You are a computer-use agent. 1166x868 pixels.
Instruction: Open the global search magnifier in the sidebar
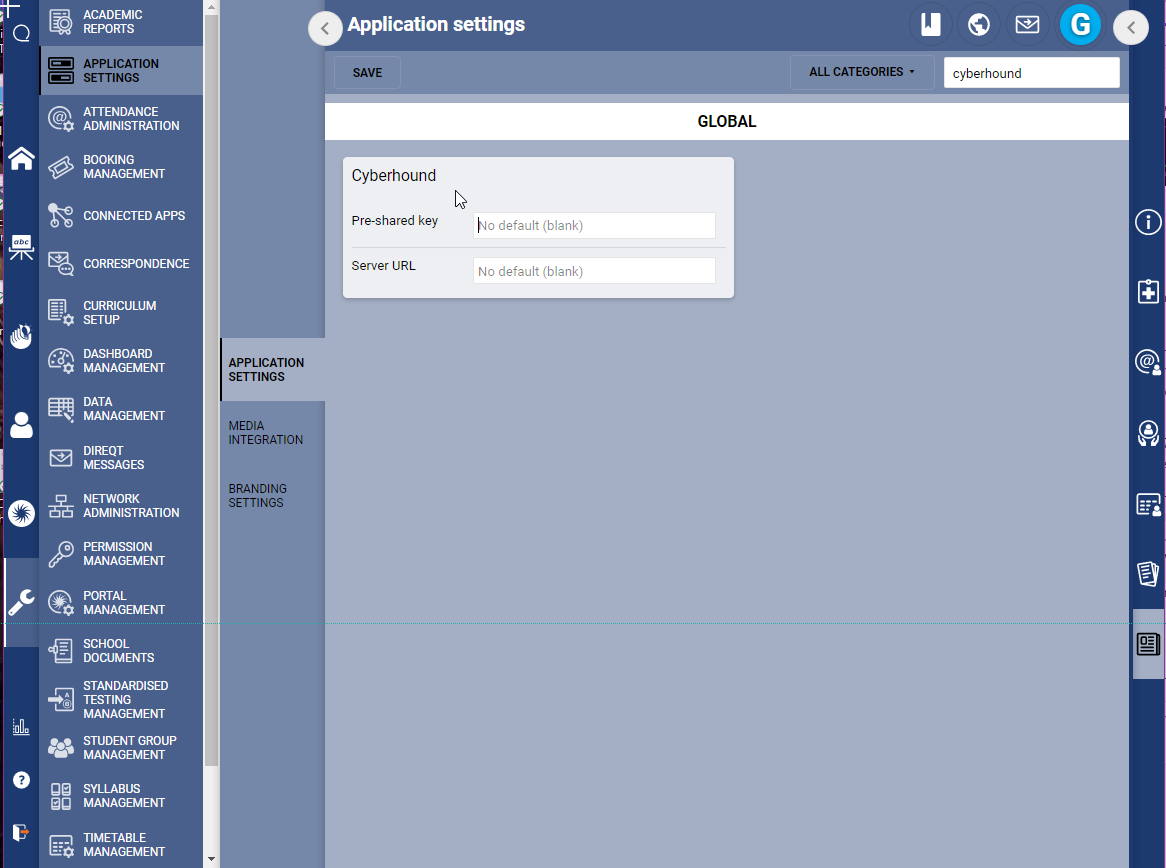point(21,33)
